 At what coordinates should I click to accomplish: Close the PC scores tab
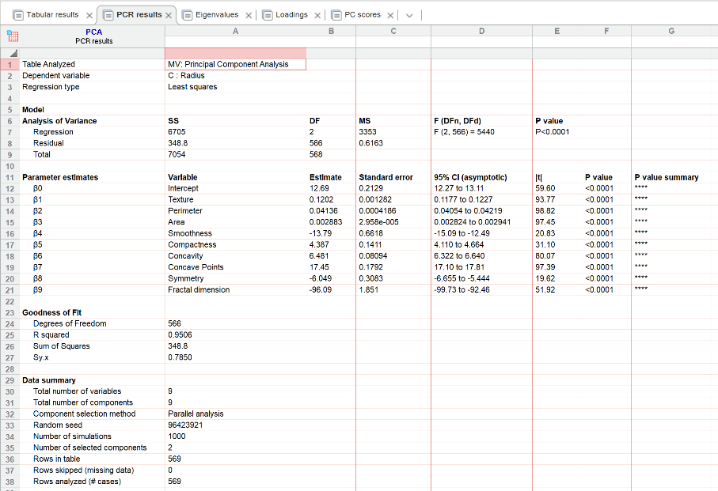[x=390, y=16]
